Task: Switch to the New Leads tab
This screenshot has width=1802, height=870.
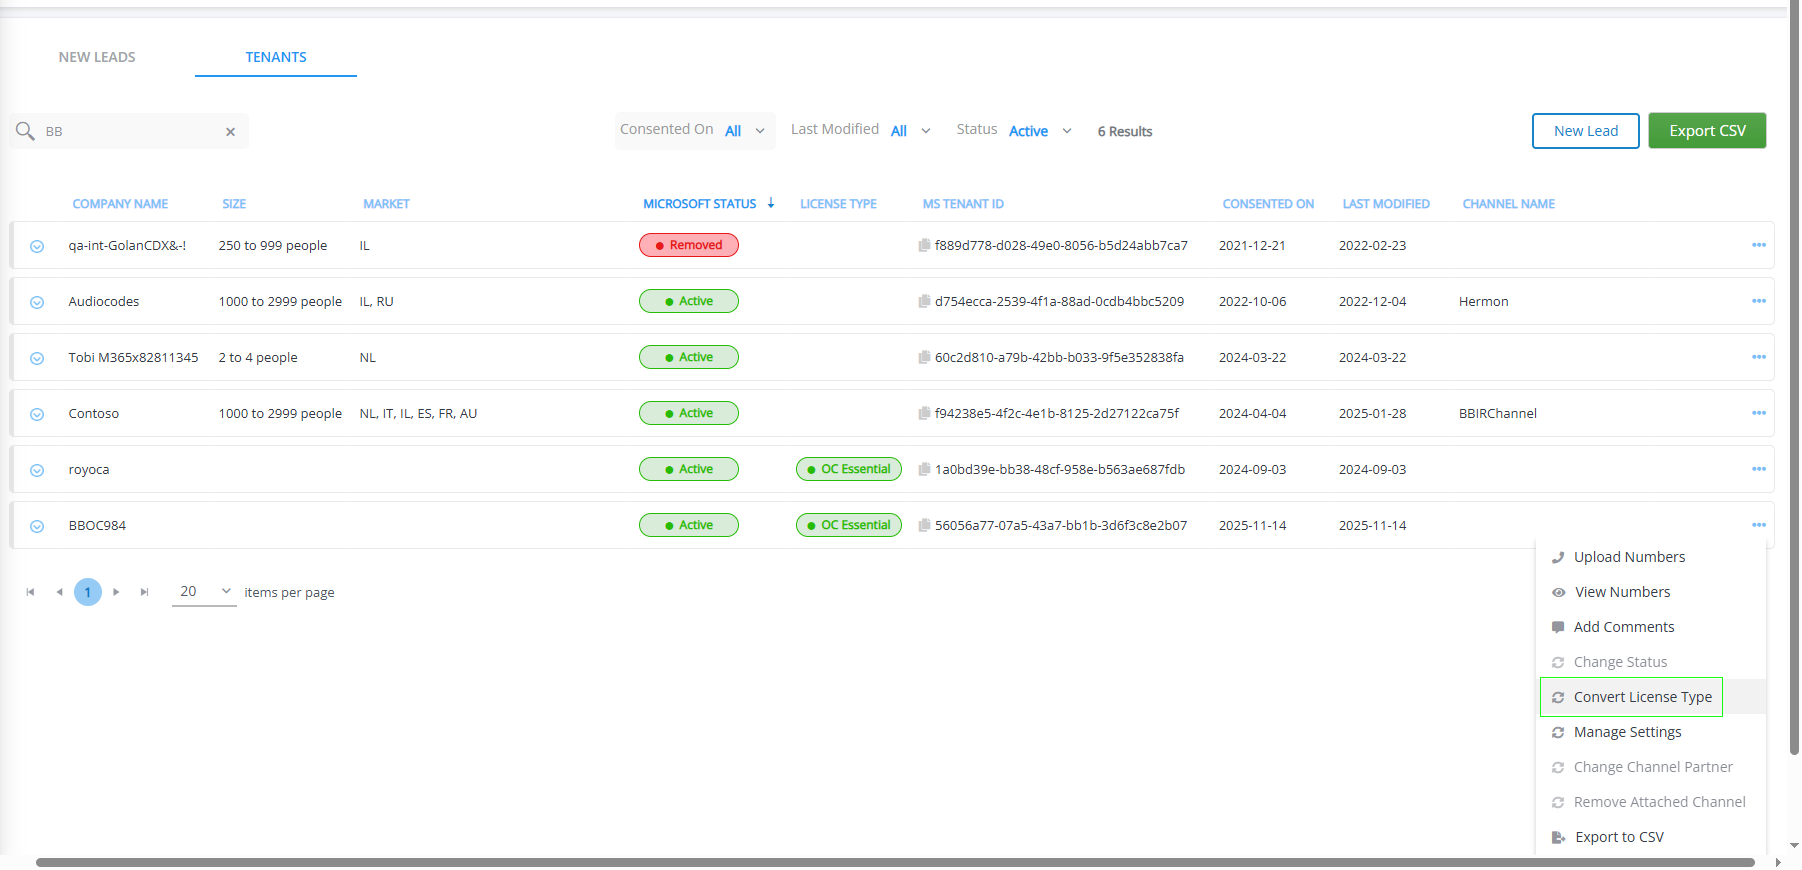Action: pos(97,57)
